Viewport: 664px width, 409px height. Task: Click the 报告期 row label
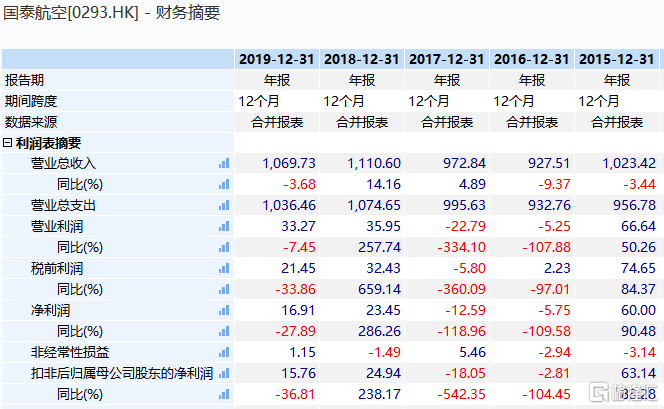click(x=25, y=80)
